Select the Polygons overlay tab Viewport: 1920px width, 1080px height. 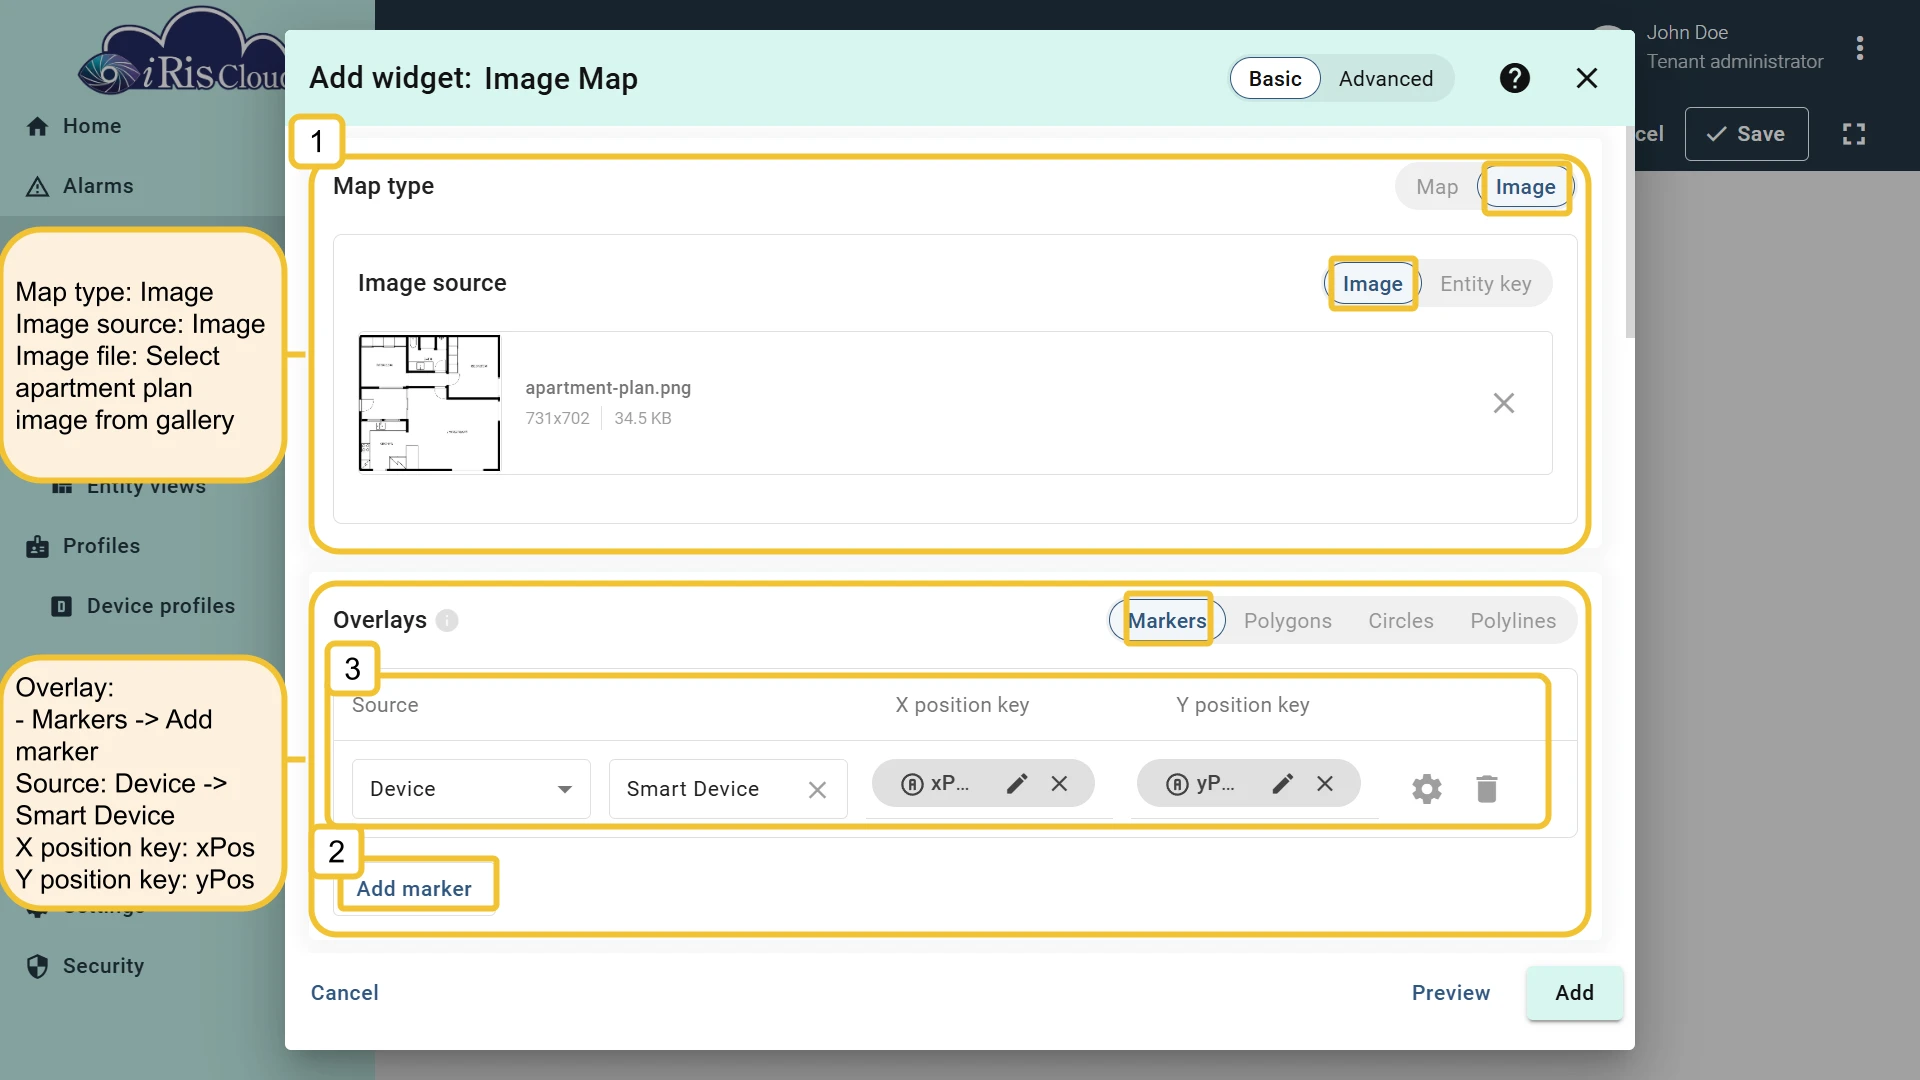click(1287, 621)
